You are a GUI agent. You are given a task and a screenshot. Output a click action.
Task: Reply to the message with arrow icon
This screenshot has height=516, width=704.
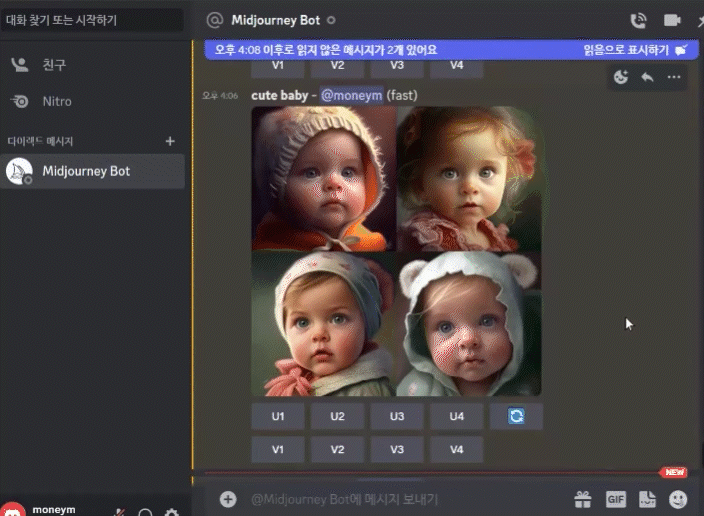(x=647, y=77)
